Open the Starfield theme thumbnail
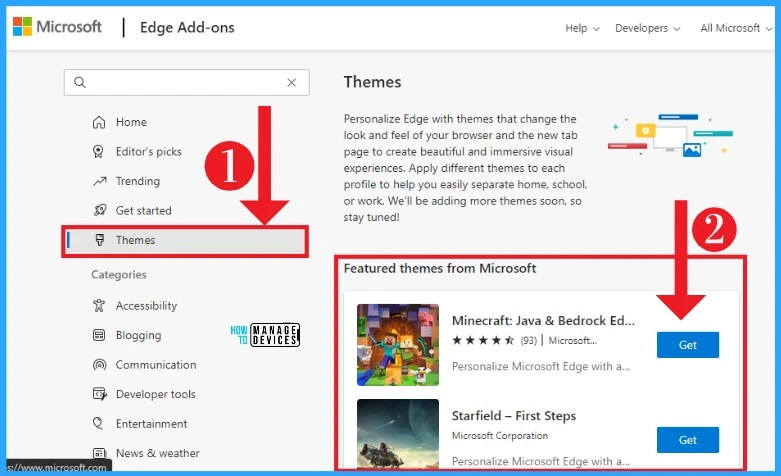The width and height of the screenshot is (781, 476). 397,434
